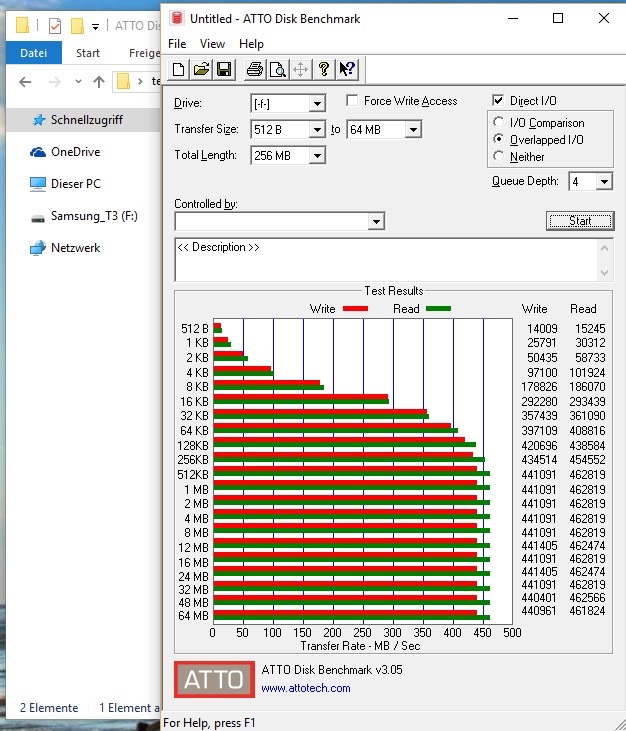Click into the Description text field

pos(386,260)
